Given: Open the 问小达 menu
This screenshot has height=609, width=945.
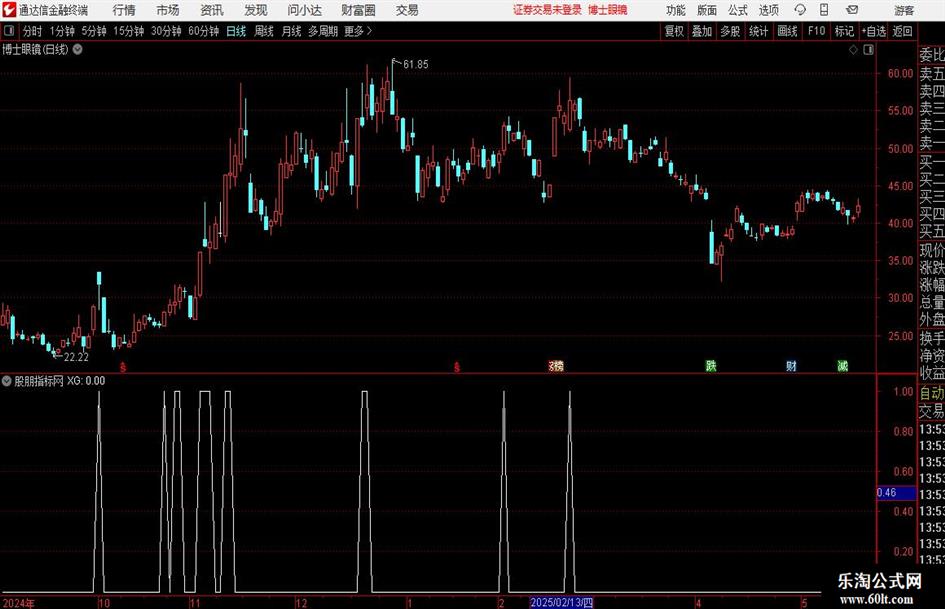Looking at the screenshot, I should click(x=304, y=10).
